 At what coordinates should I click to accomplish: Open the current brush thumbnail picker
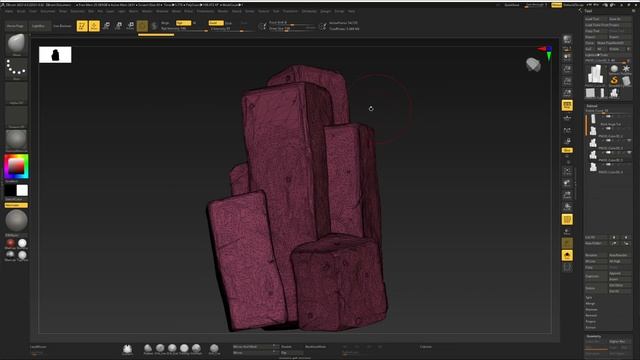16,44
